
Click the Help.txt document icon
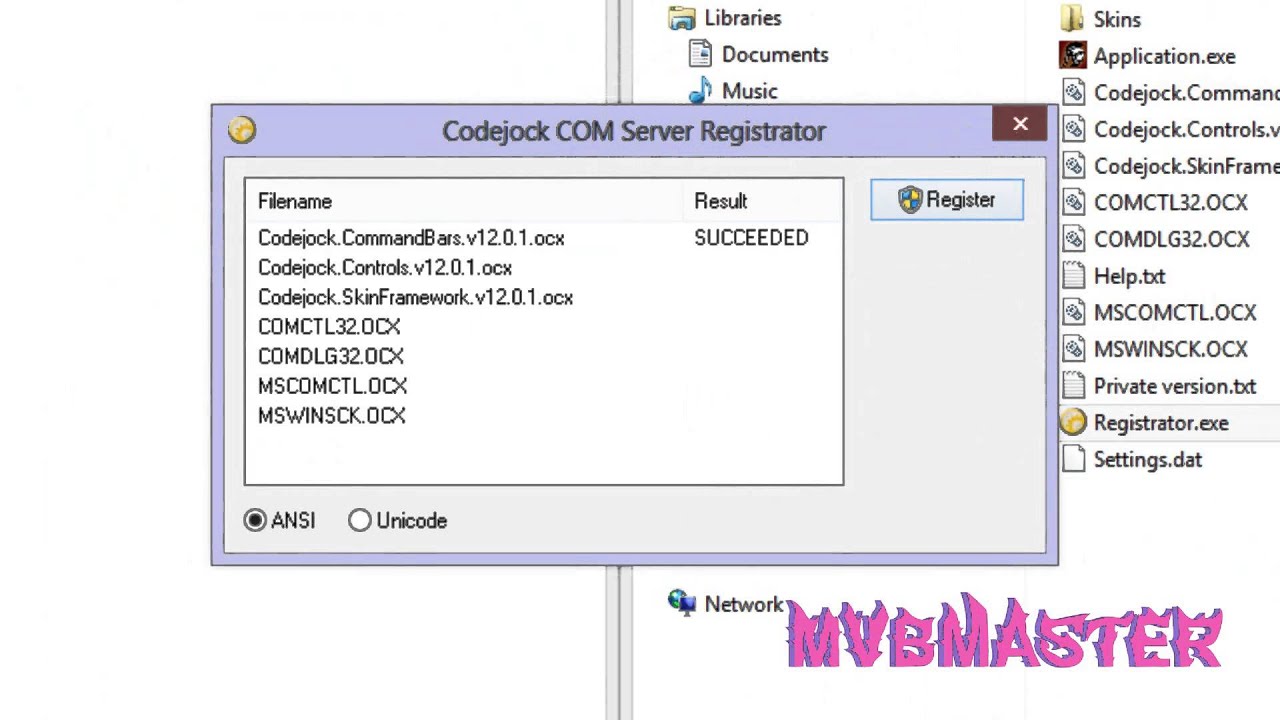tap(1073, 276)
